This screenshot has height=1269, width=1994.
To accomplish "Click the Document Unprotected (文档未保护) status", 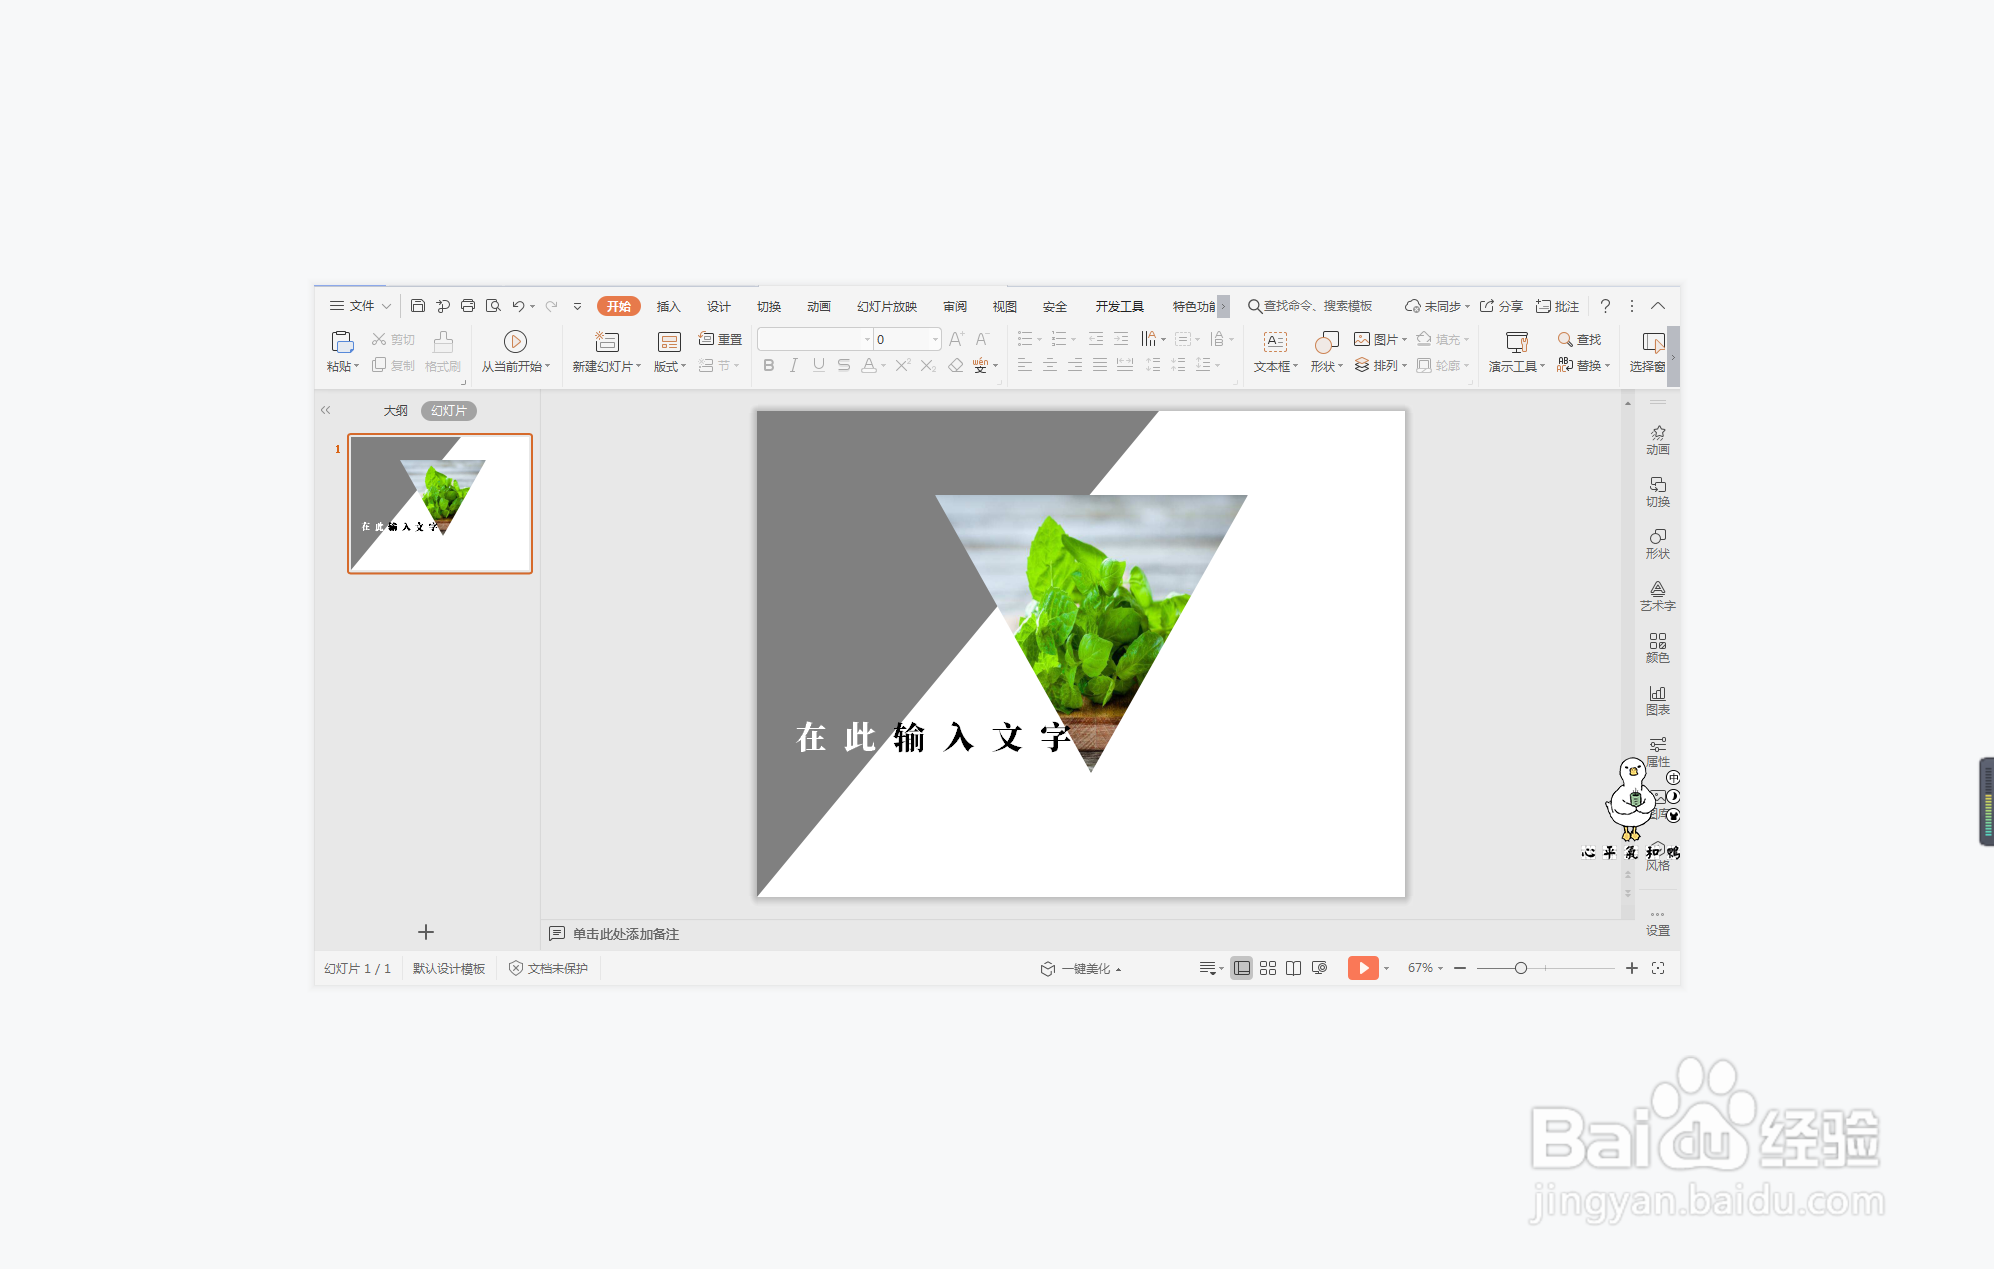I will (548, 968).
